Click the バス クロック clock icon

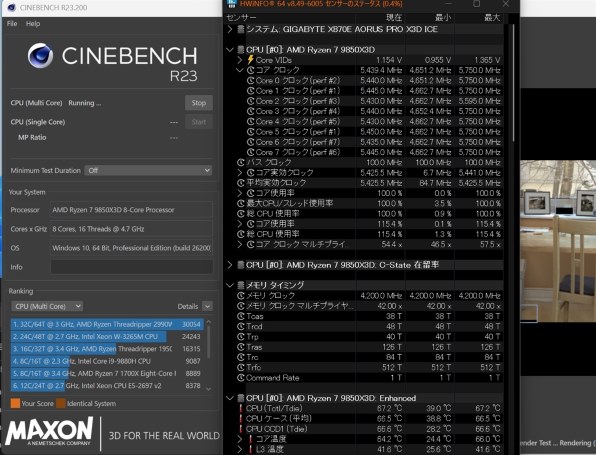(241, 163)
